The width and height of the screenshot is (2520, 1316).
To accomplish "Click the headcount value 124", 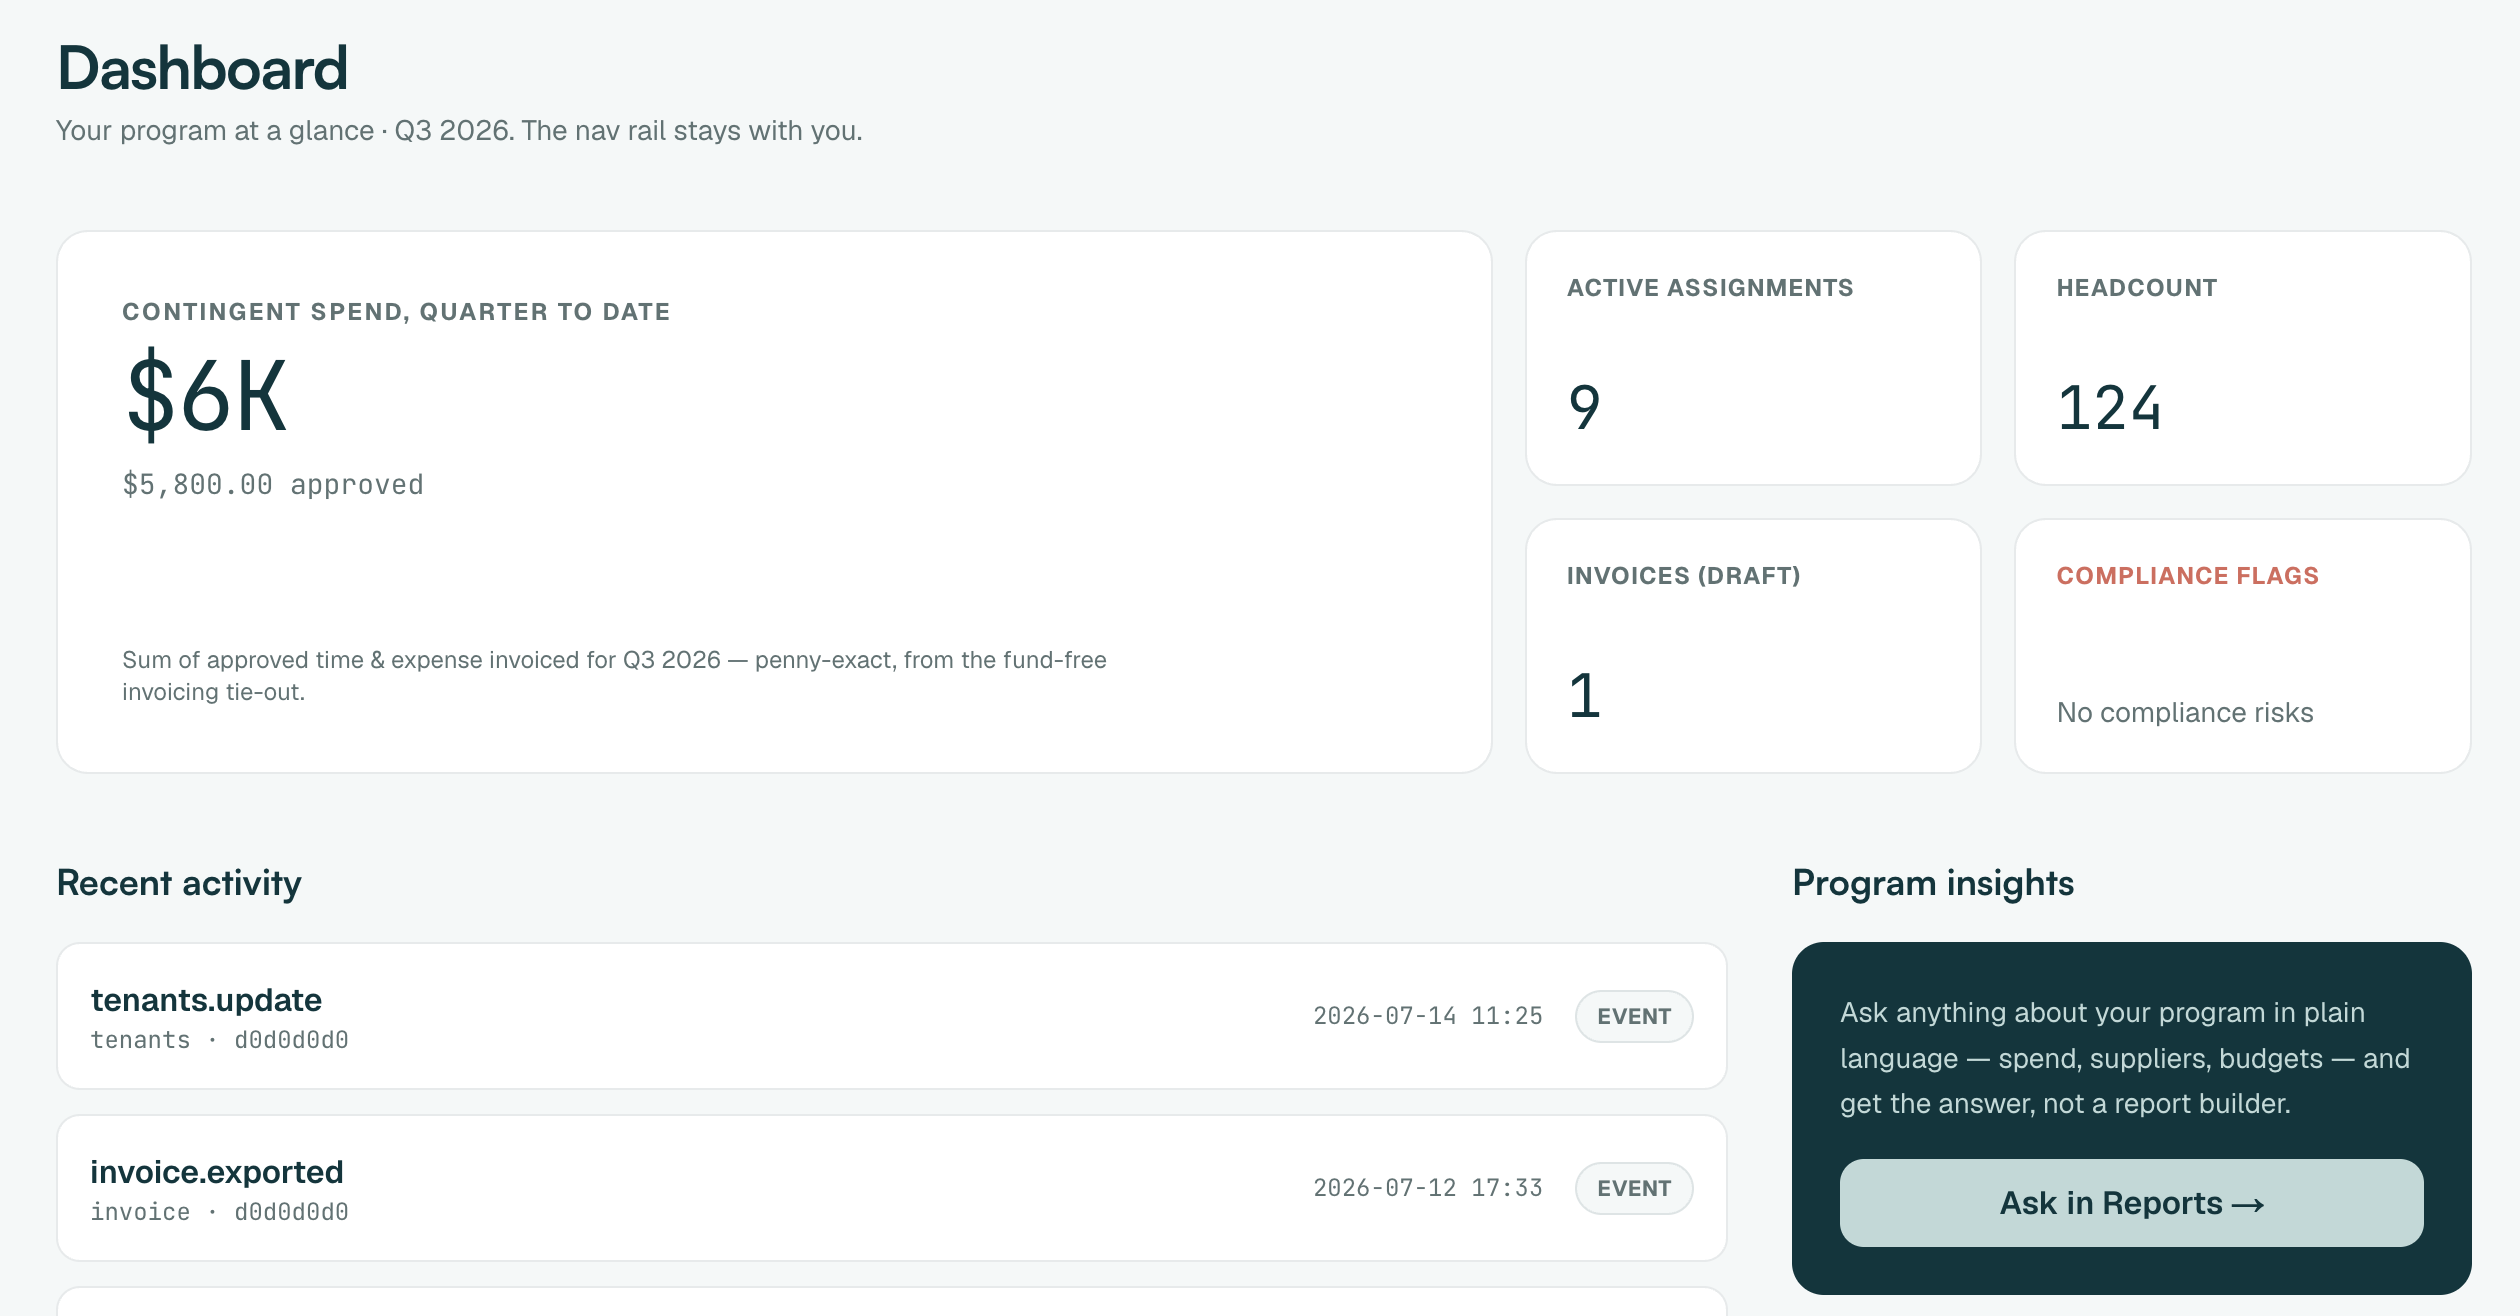I will [2109, 408].
